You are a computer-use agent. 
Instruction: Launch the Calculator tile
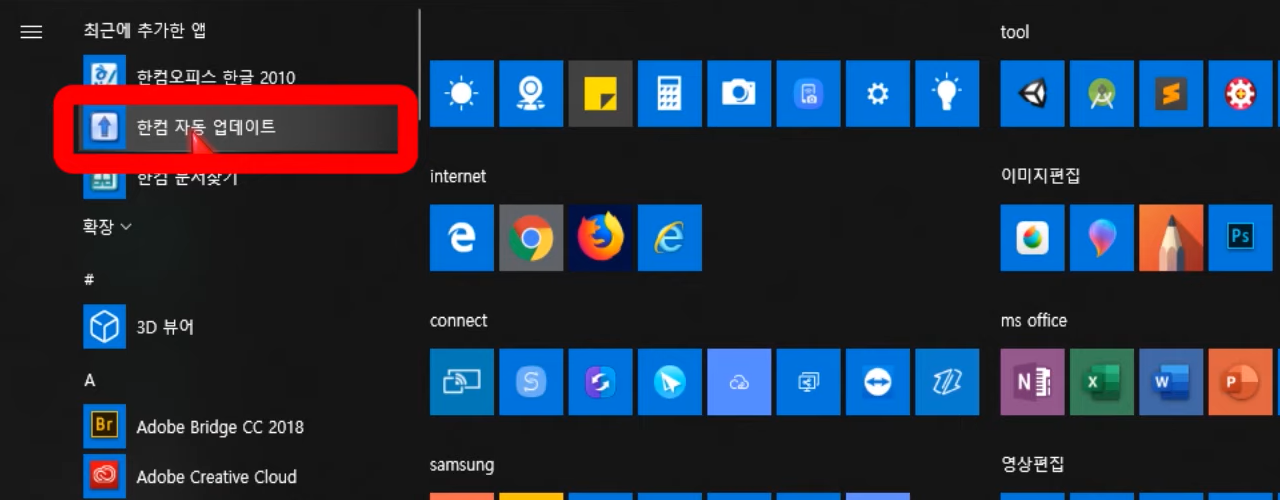click(x=669, y=94)
